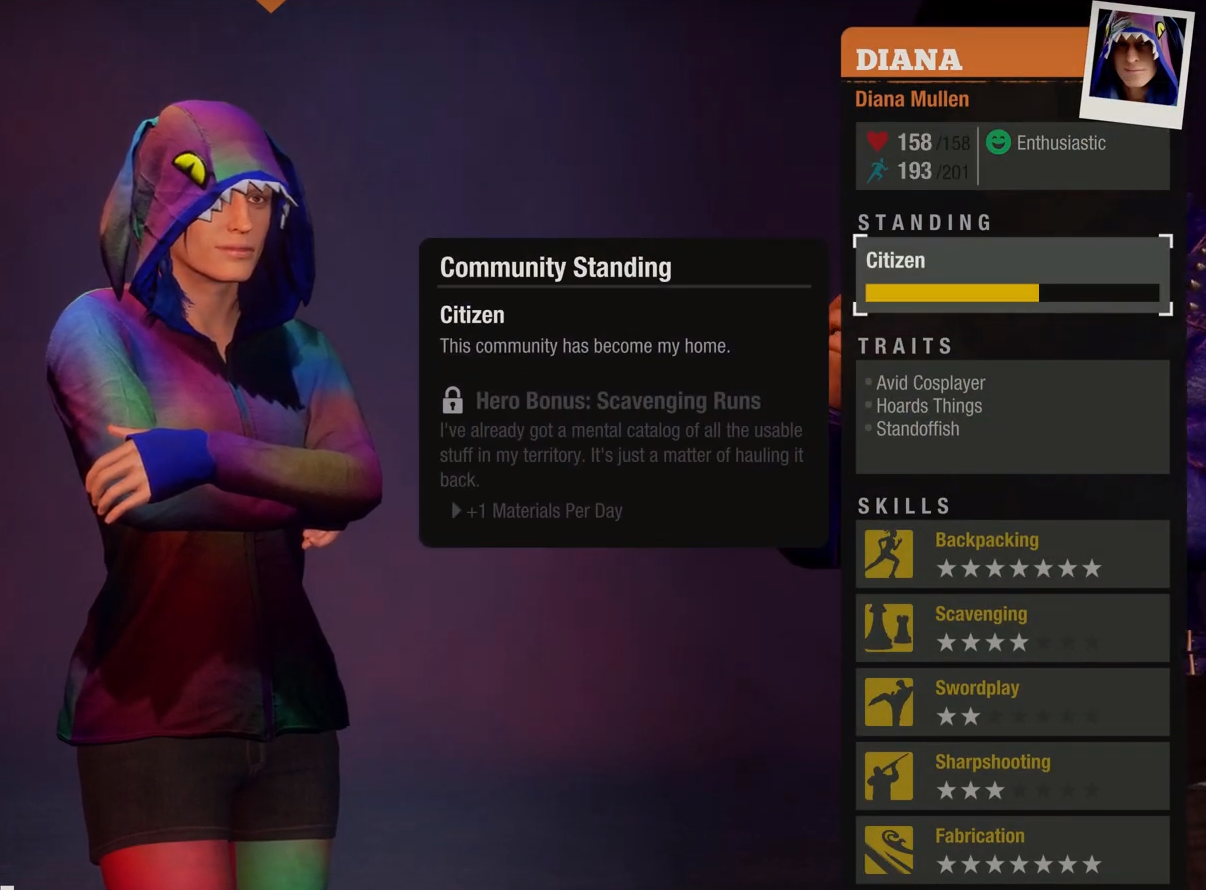The width and height of the screenshot is (1206, 890).
Task: Click the Fabrication skill icon
Action: tap(889, 850)
